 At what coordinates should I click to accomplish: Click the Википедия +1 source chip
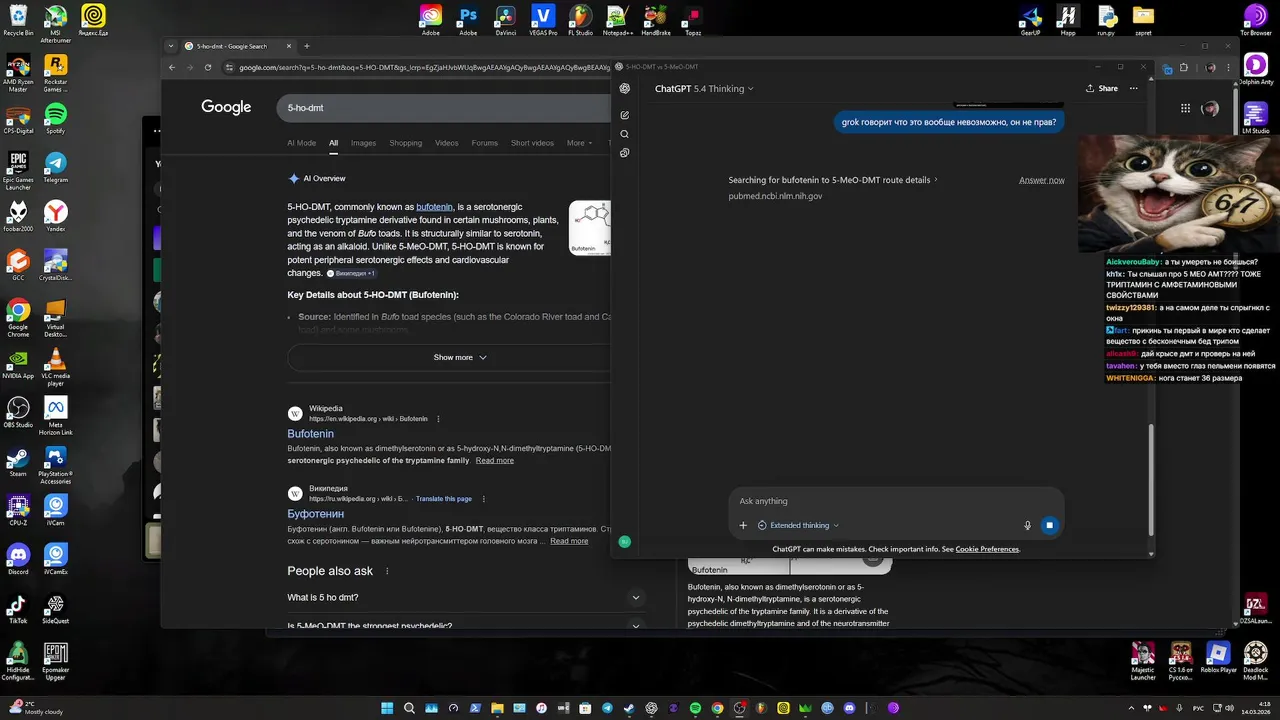[x=351, y=273]
